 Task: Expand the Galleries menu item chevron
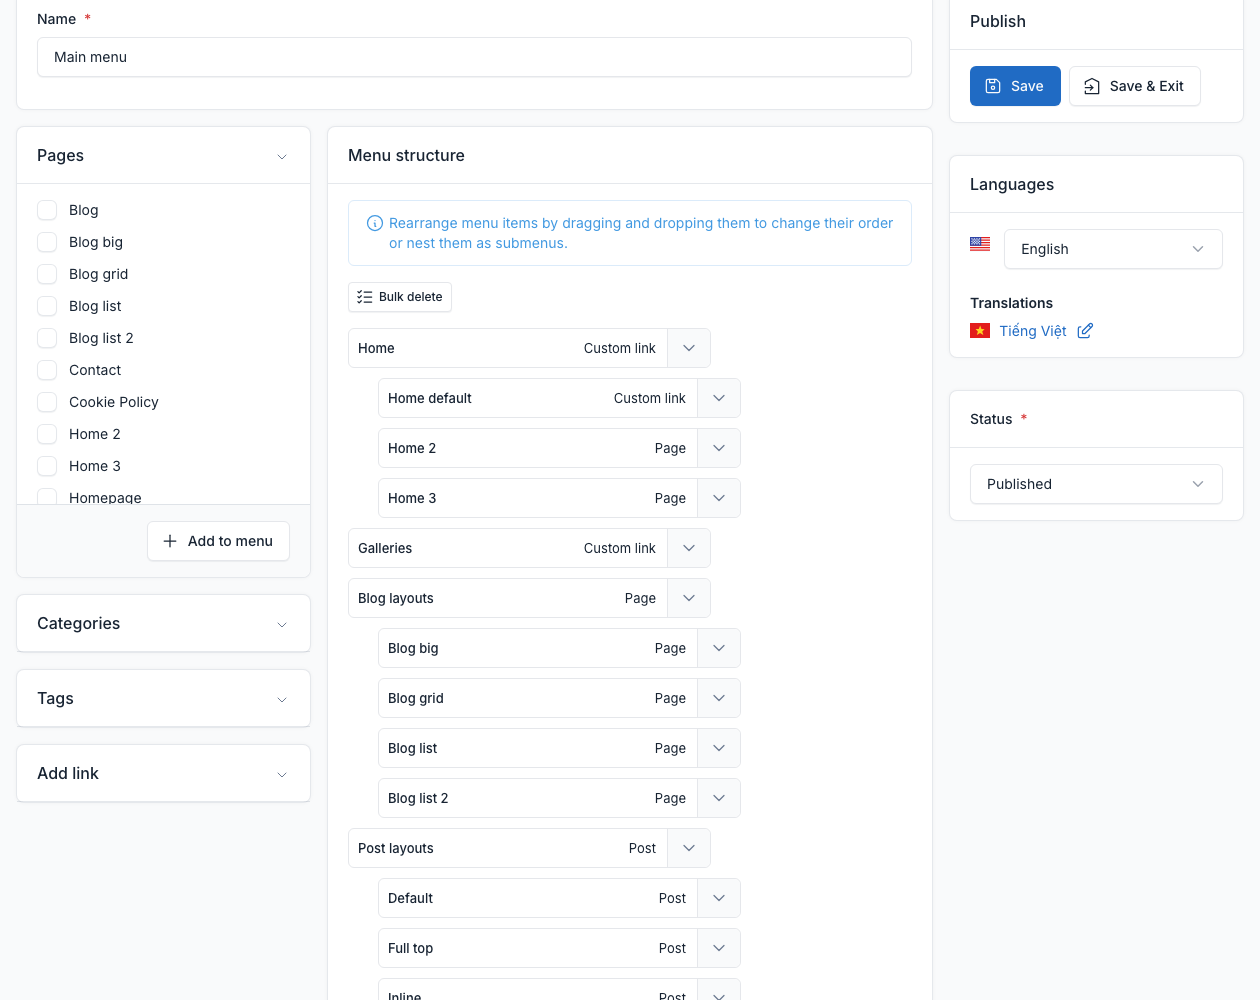click(689, 548)
